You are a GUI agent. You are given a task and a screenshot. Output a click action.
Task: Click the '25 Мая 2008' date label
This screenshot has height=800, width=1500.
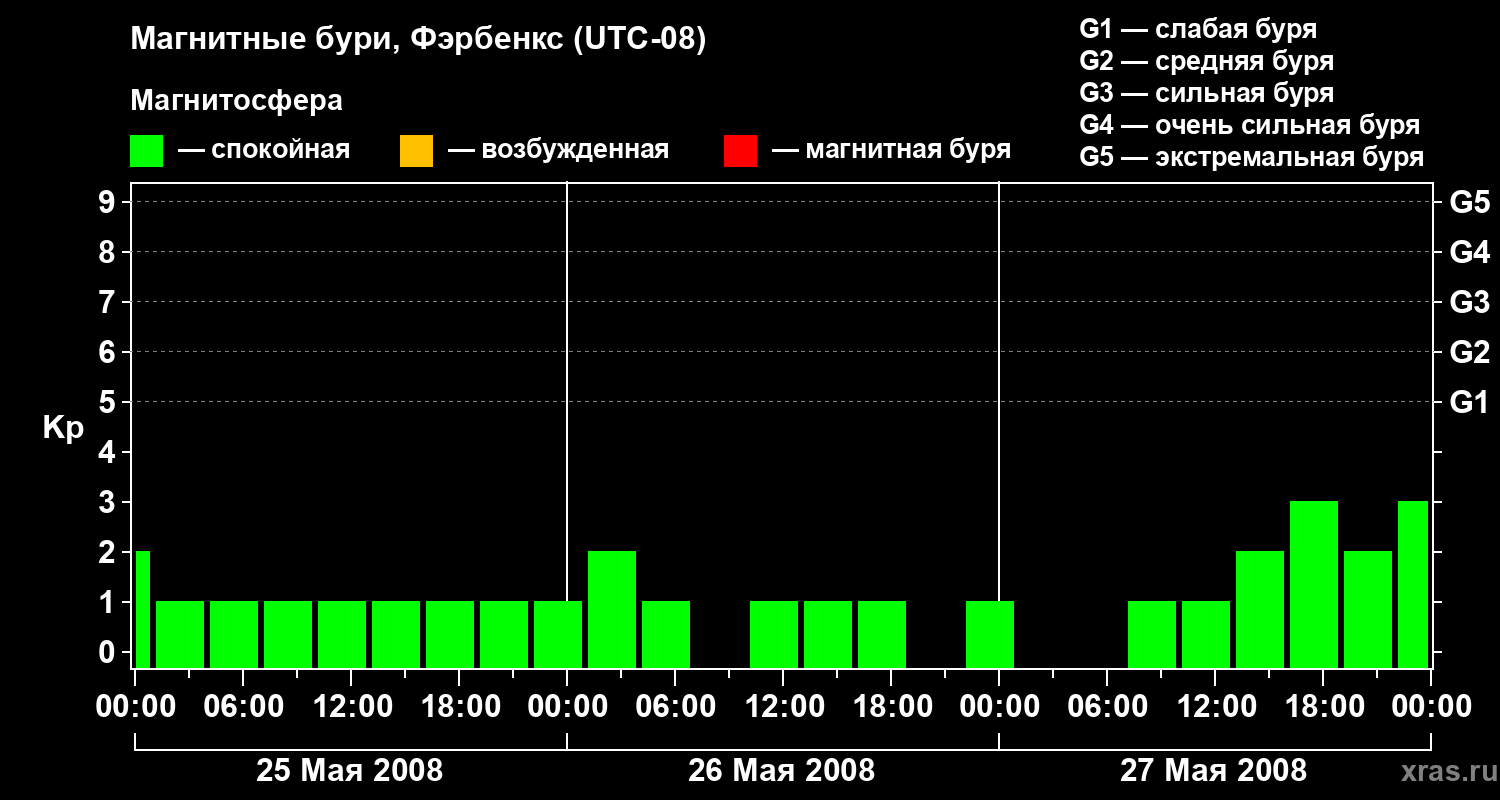click(350, 771)
